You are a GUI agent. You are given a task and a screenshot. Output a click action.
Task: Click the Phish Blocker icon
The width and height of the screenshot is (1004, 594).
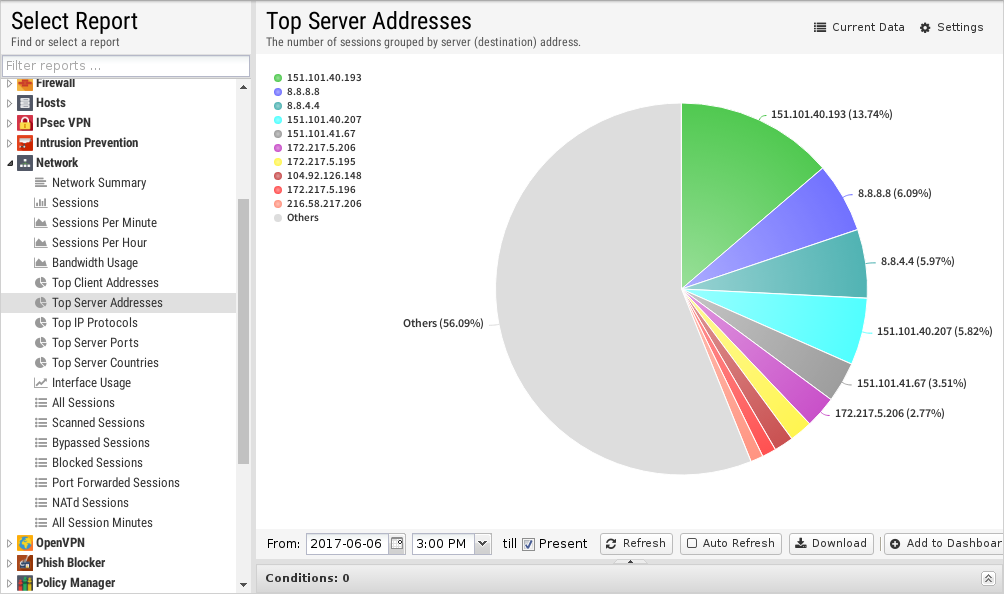point(24,563)
